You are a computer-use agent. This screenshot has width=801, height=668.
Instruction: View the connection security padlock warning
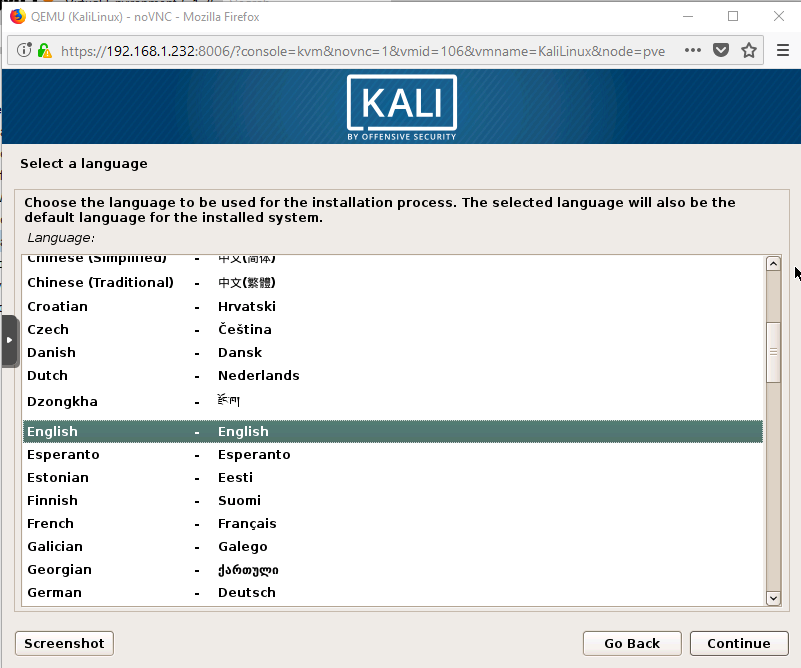point(44,50)
